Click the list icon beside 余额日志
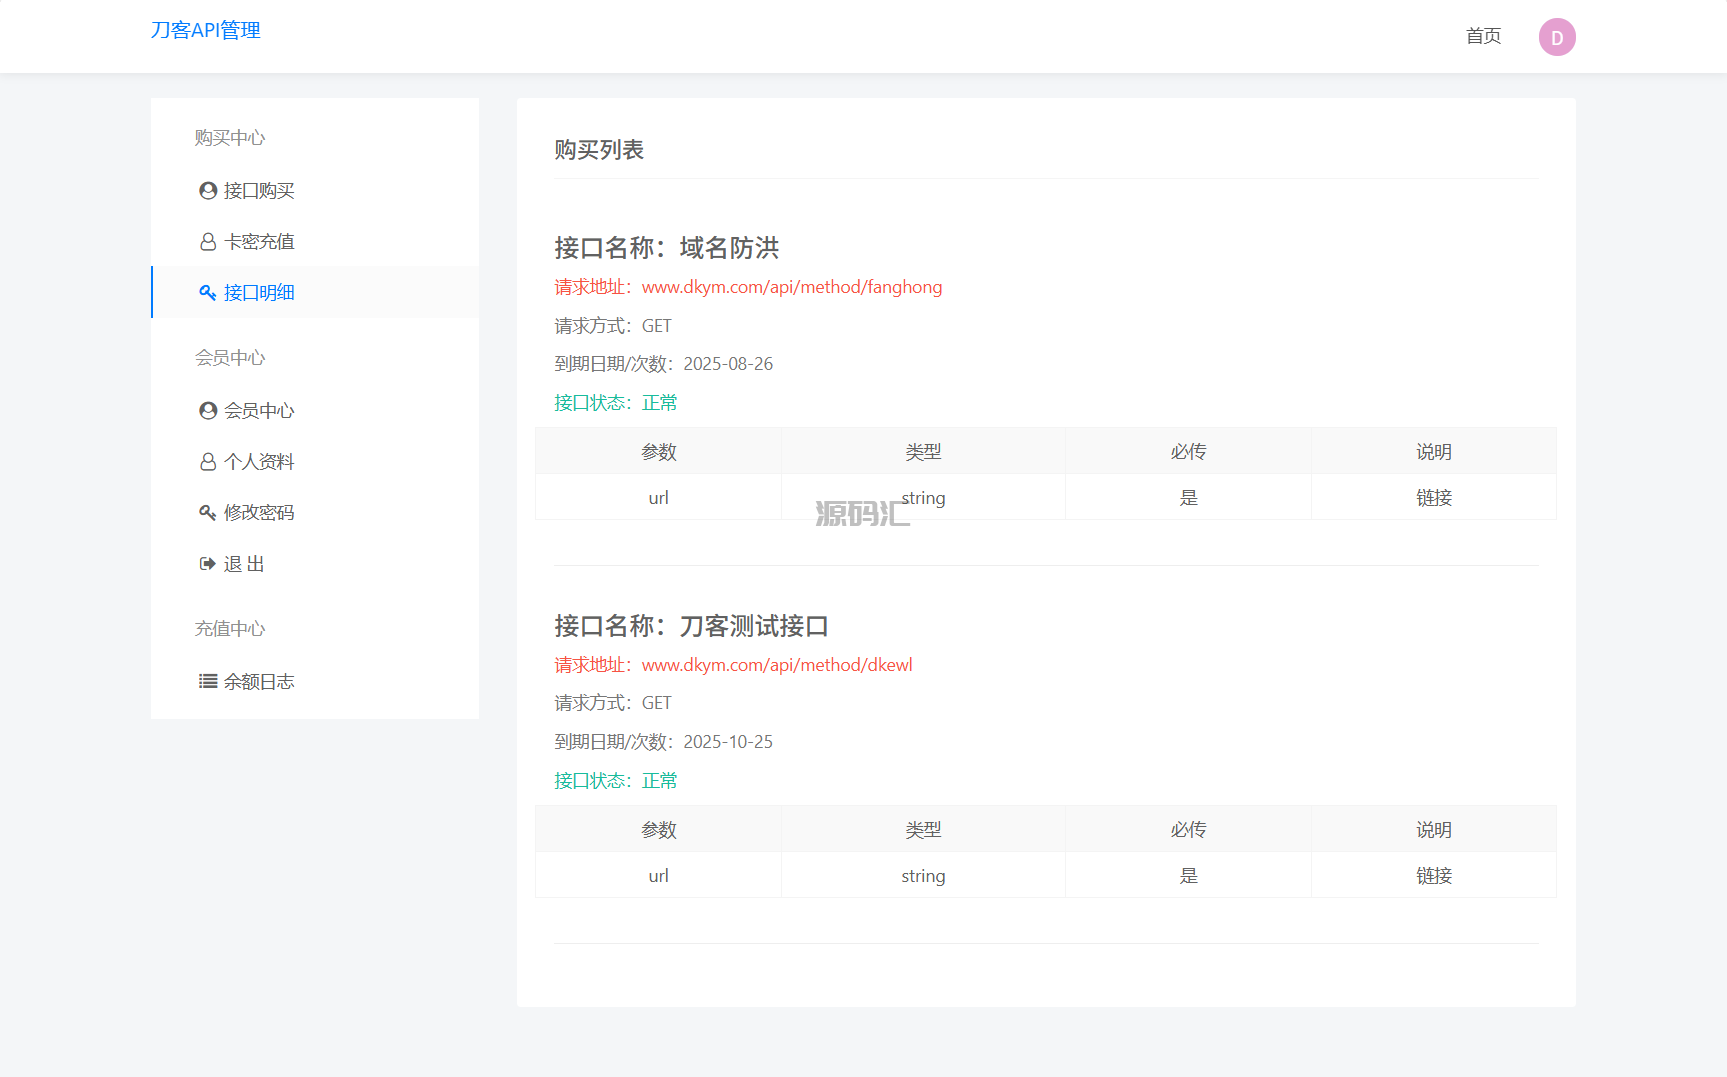The image size is (1727, 1077). (208, 681)
